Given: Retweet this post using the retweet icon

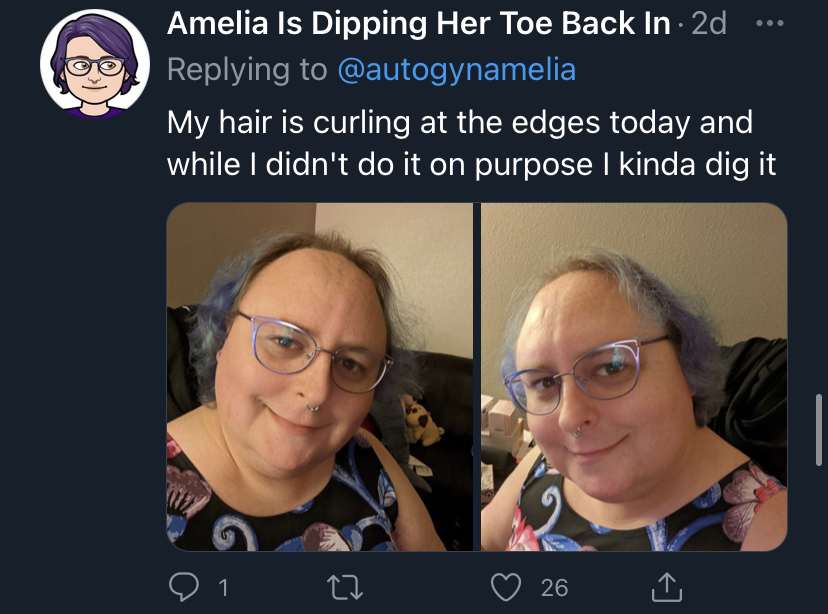Looking at the screenshot, I should pos(345,588).
